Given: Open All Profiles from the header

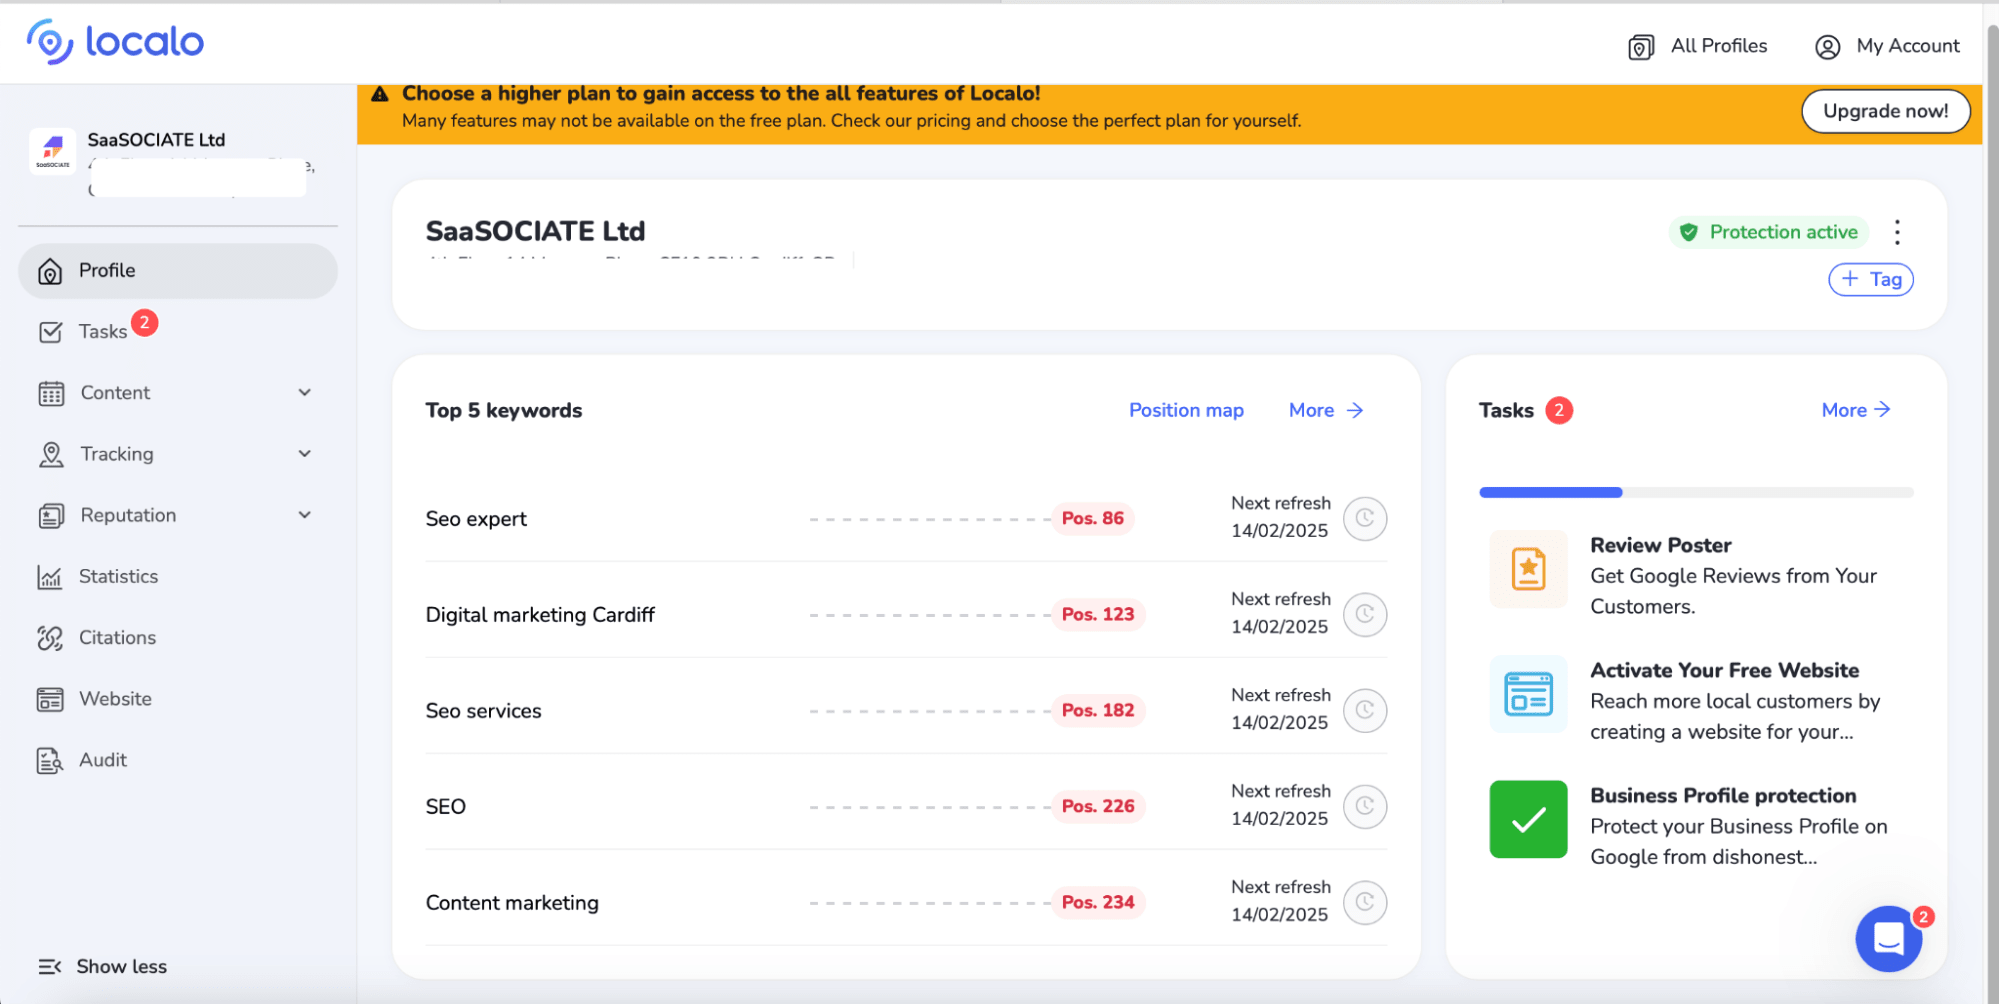Looking at the screenshot, I should (x=1697, y=46).
